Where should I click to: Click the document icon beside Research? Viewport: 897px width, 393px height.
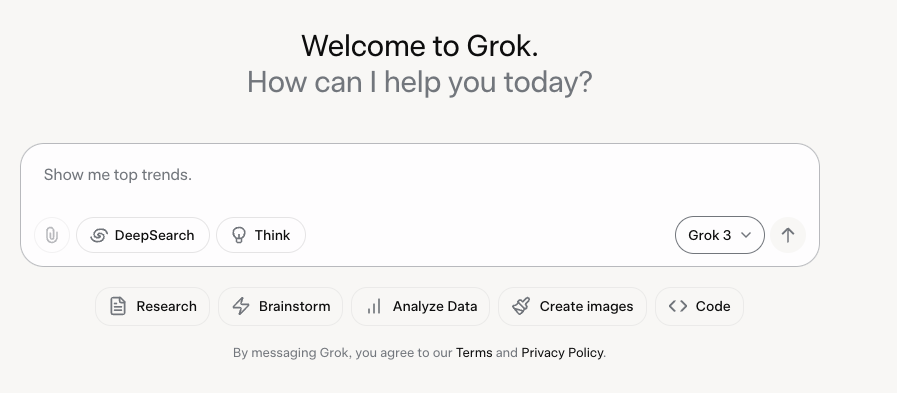(118, 306)
